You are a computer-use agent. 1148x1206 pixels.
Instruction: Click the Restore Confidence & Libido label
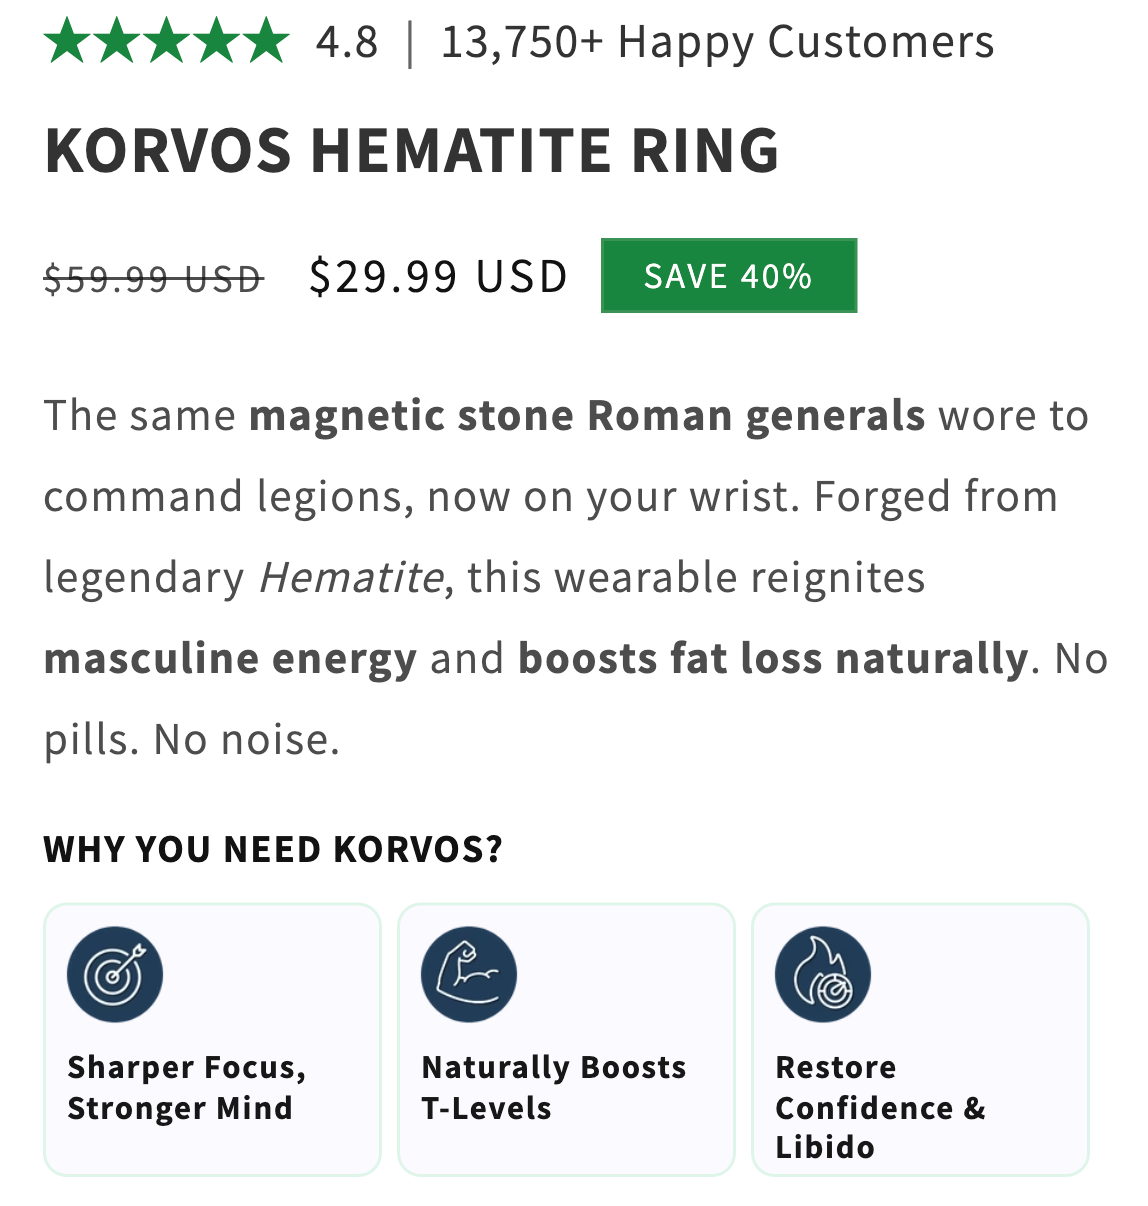coord(880,1107)
